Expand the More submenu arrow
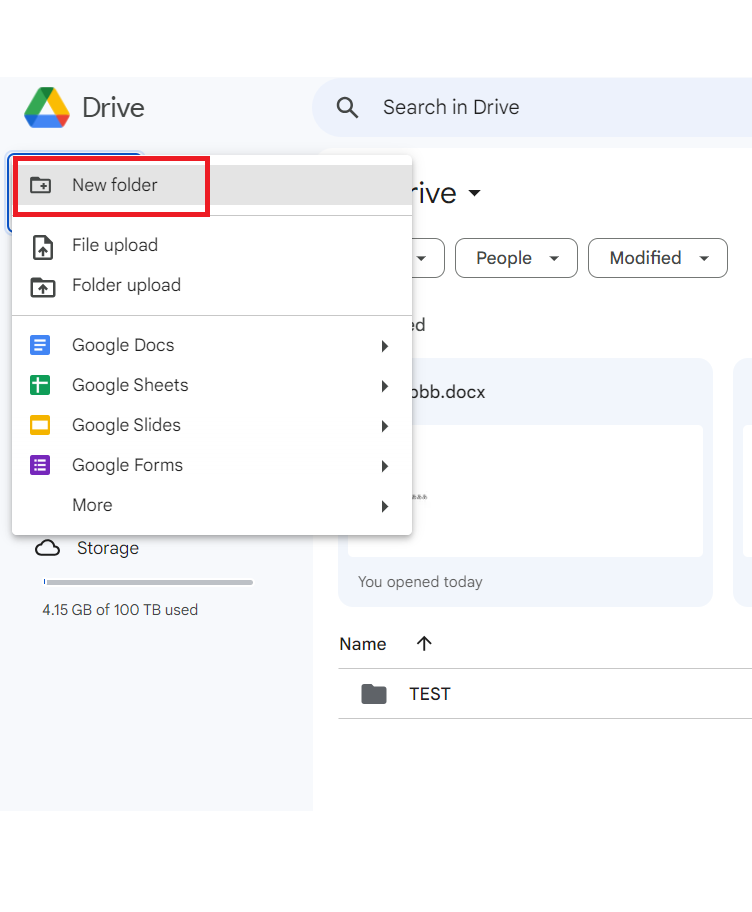This screenshot has height=912, width=752. pos(384,507)
